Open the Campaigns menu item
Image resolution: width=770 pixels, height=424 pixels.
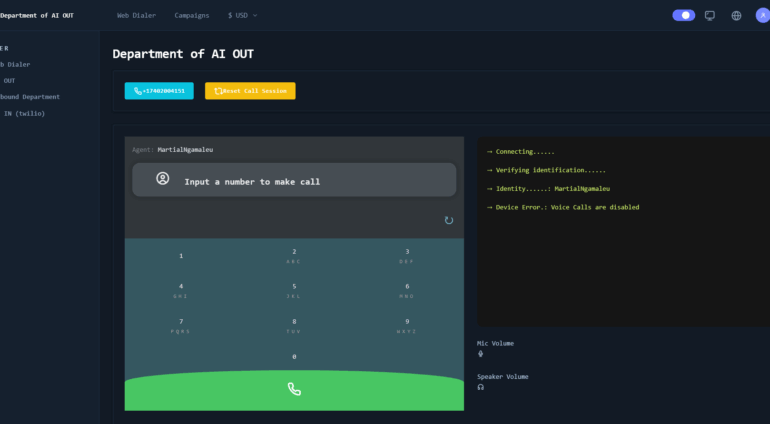pyautogui.click(x=192, y=15)
